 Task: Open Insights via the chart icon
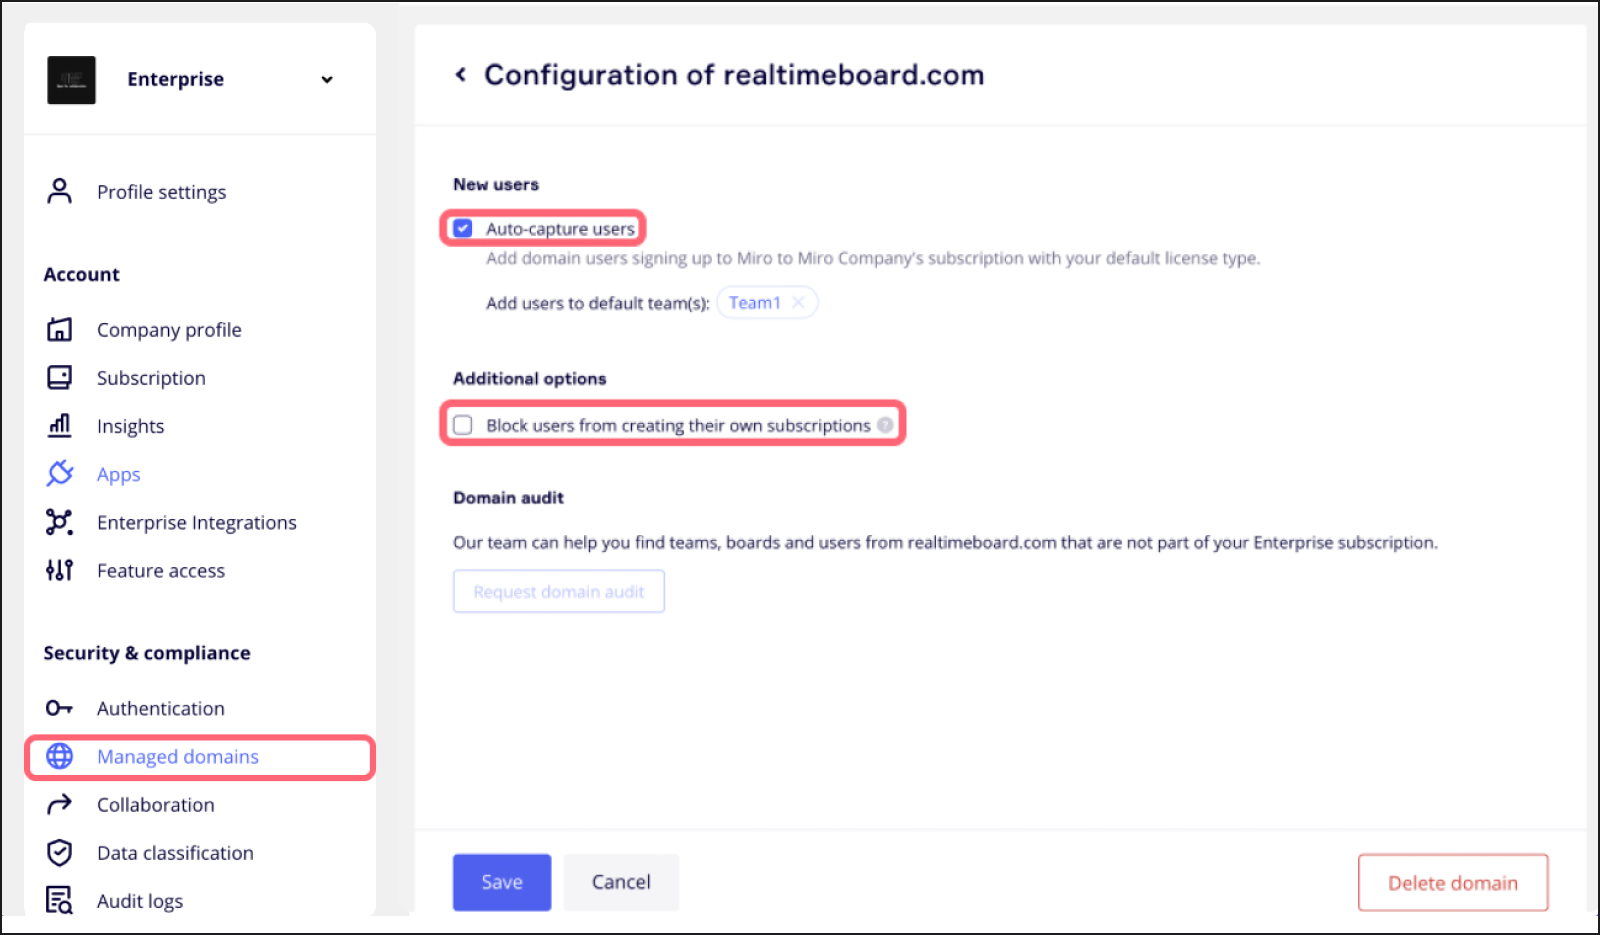(x=60, y=425)
